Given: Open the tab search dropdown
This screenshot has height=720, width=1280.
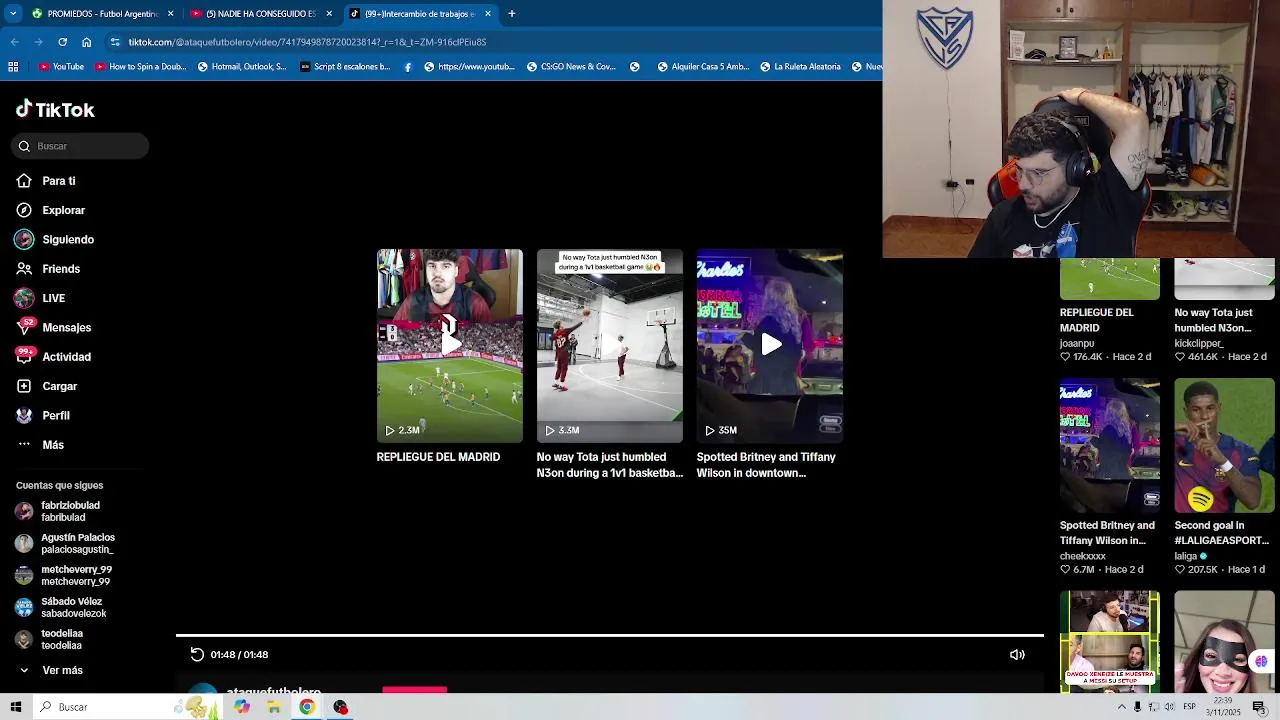Looking at the screenshot, I should click(12, 14).
